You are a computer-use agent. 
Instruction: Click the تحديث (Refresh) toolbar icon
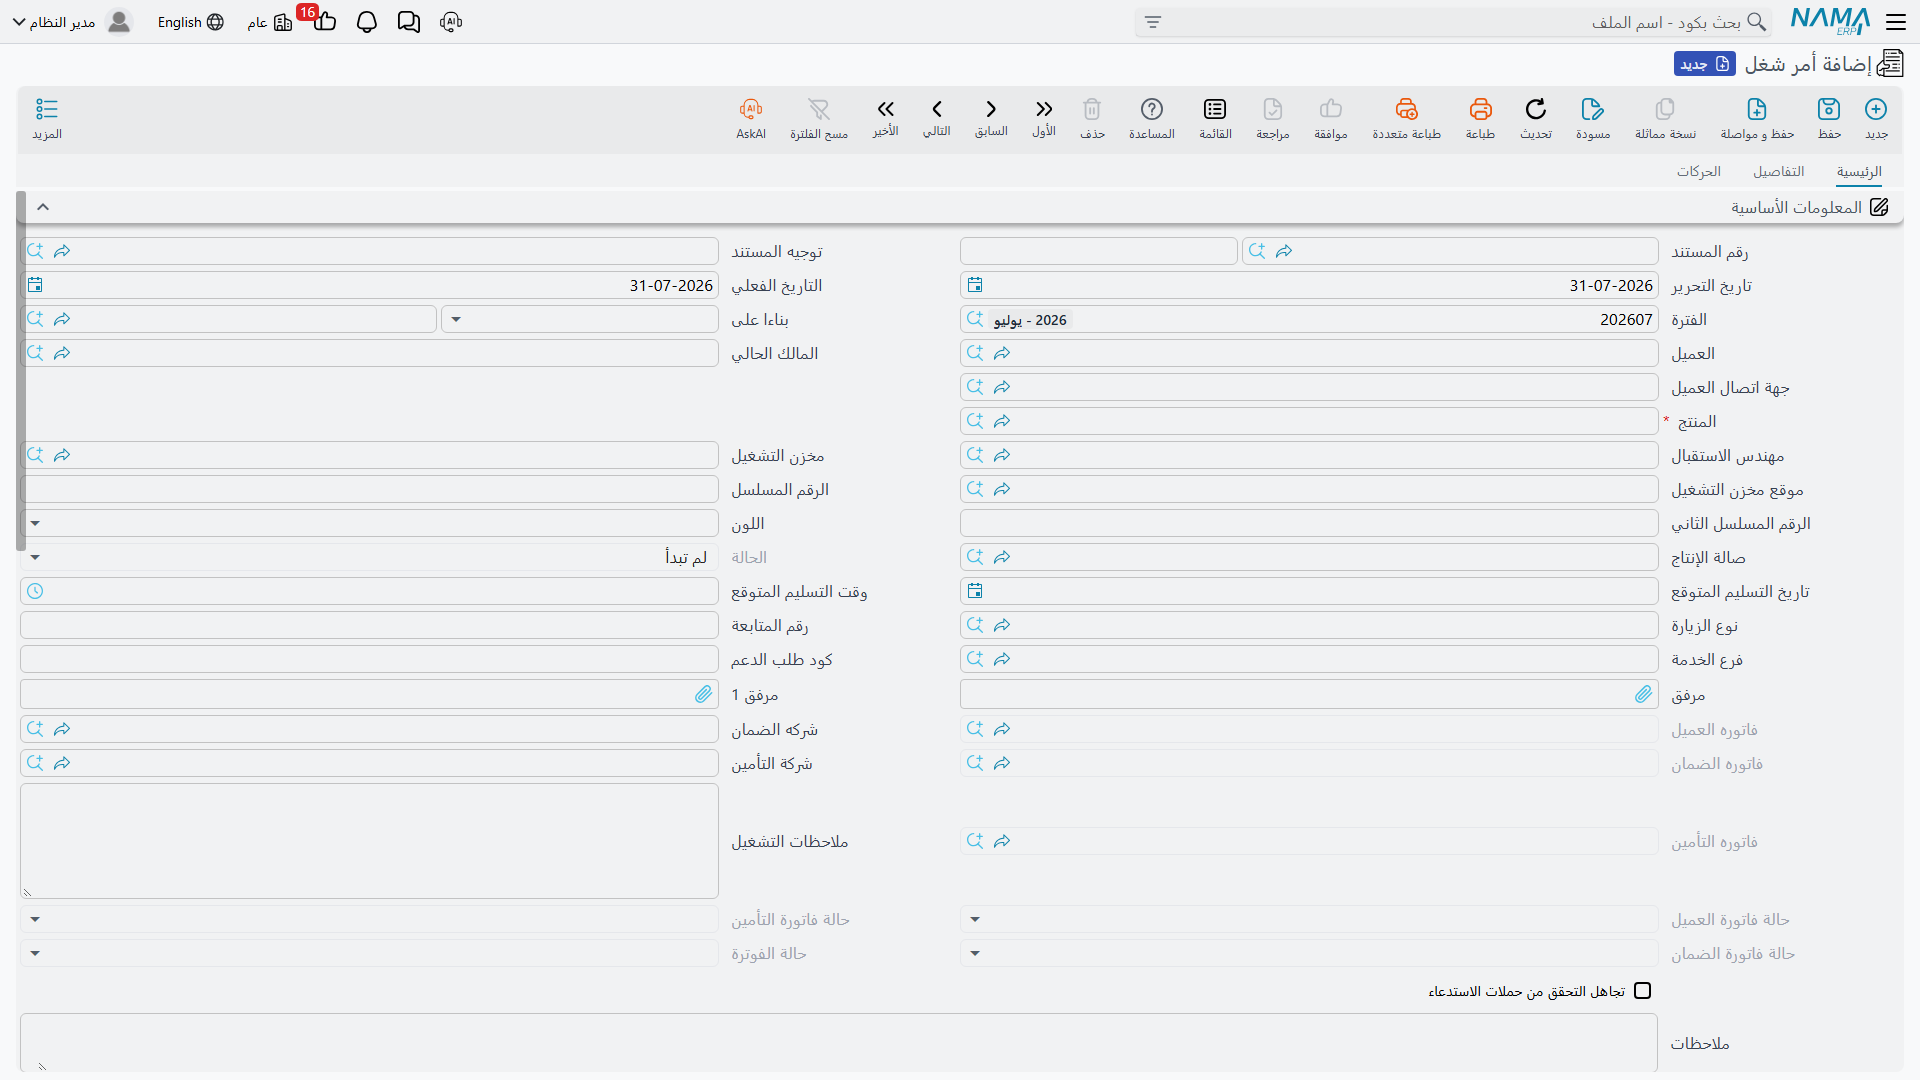click(x=1536, y=109)
